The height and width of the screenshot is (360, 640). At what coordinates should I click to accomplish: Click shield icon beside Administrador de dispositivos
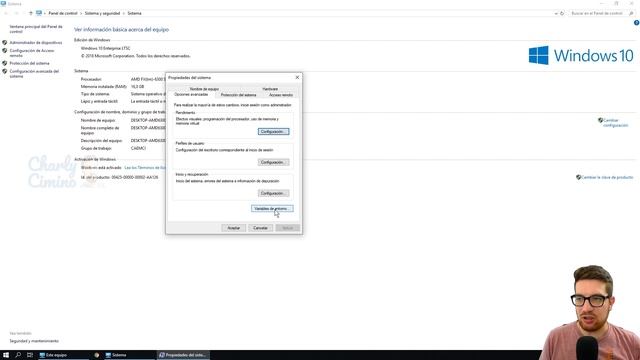click(4, 42)
